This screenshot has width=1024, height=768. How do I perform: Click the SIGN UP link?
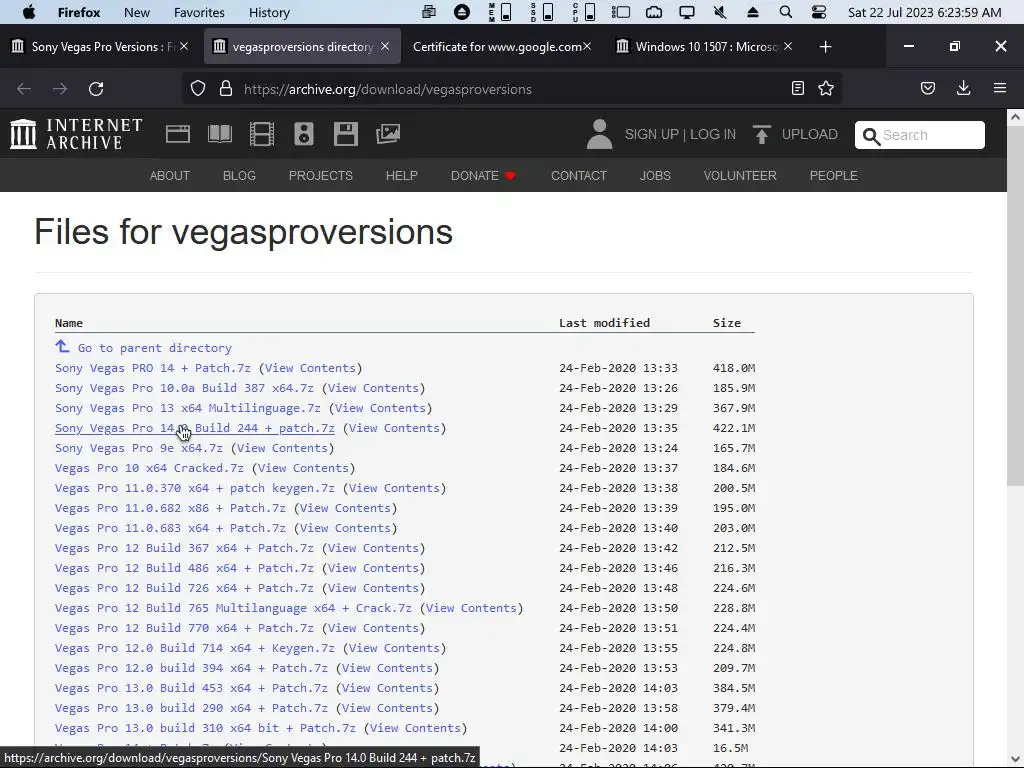pyautogui.click(x=651, y=135)
